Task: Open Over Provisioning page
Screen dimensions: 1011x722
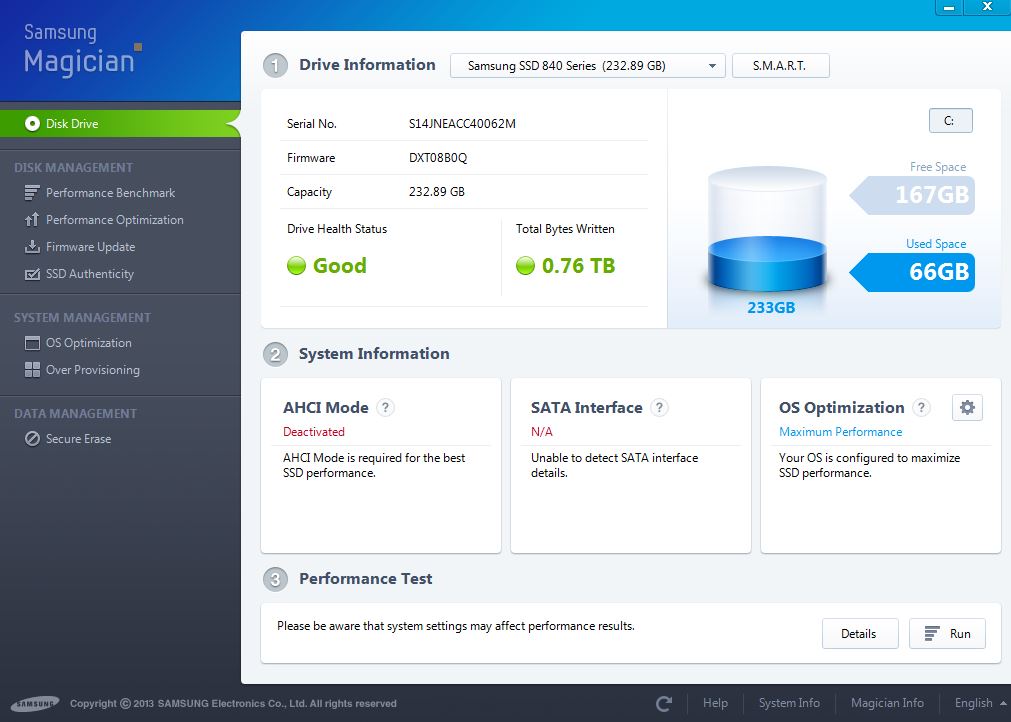Action: pyautogui.click(x=92, y=370)
